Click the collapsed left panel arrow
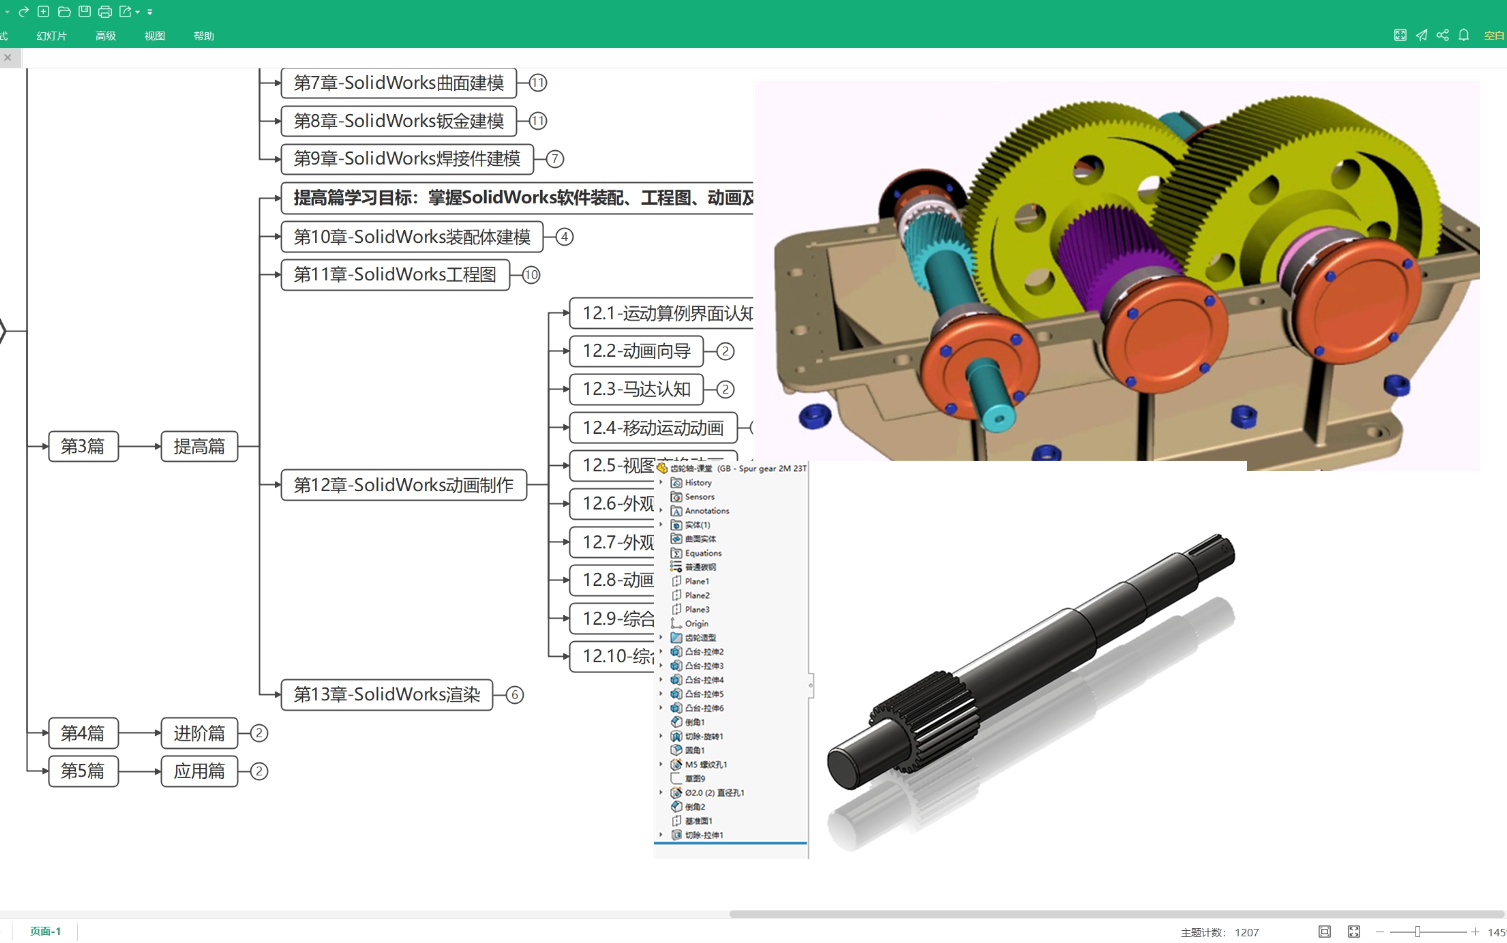Viewport: 1507px width, 943px height. (3, 331)
